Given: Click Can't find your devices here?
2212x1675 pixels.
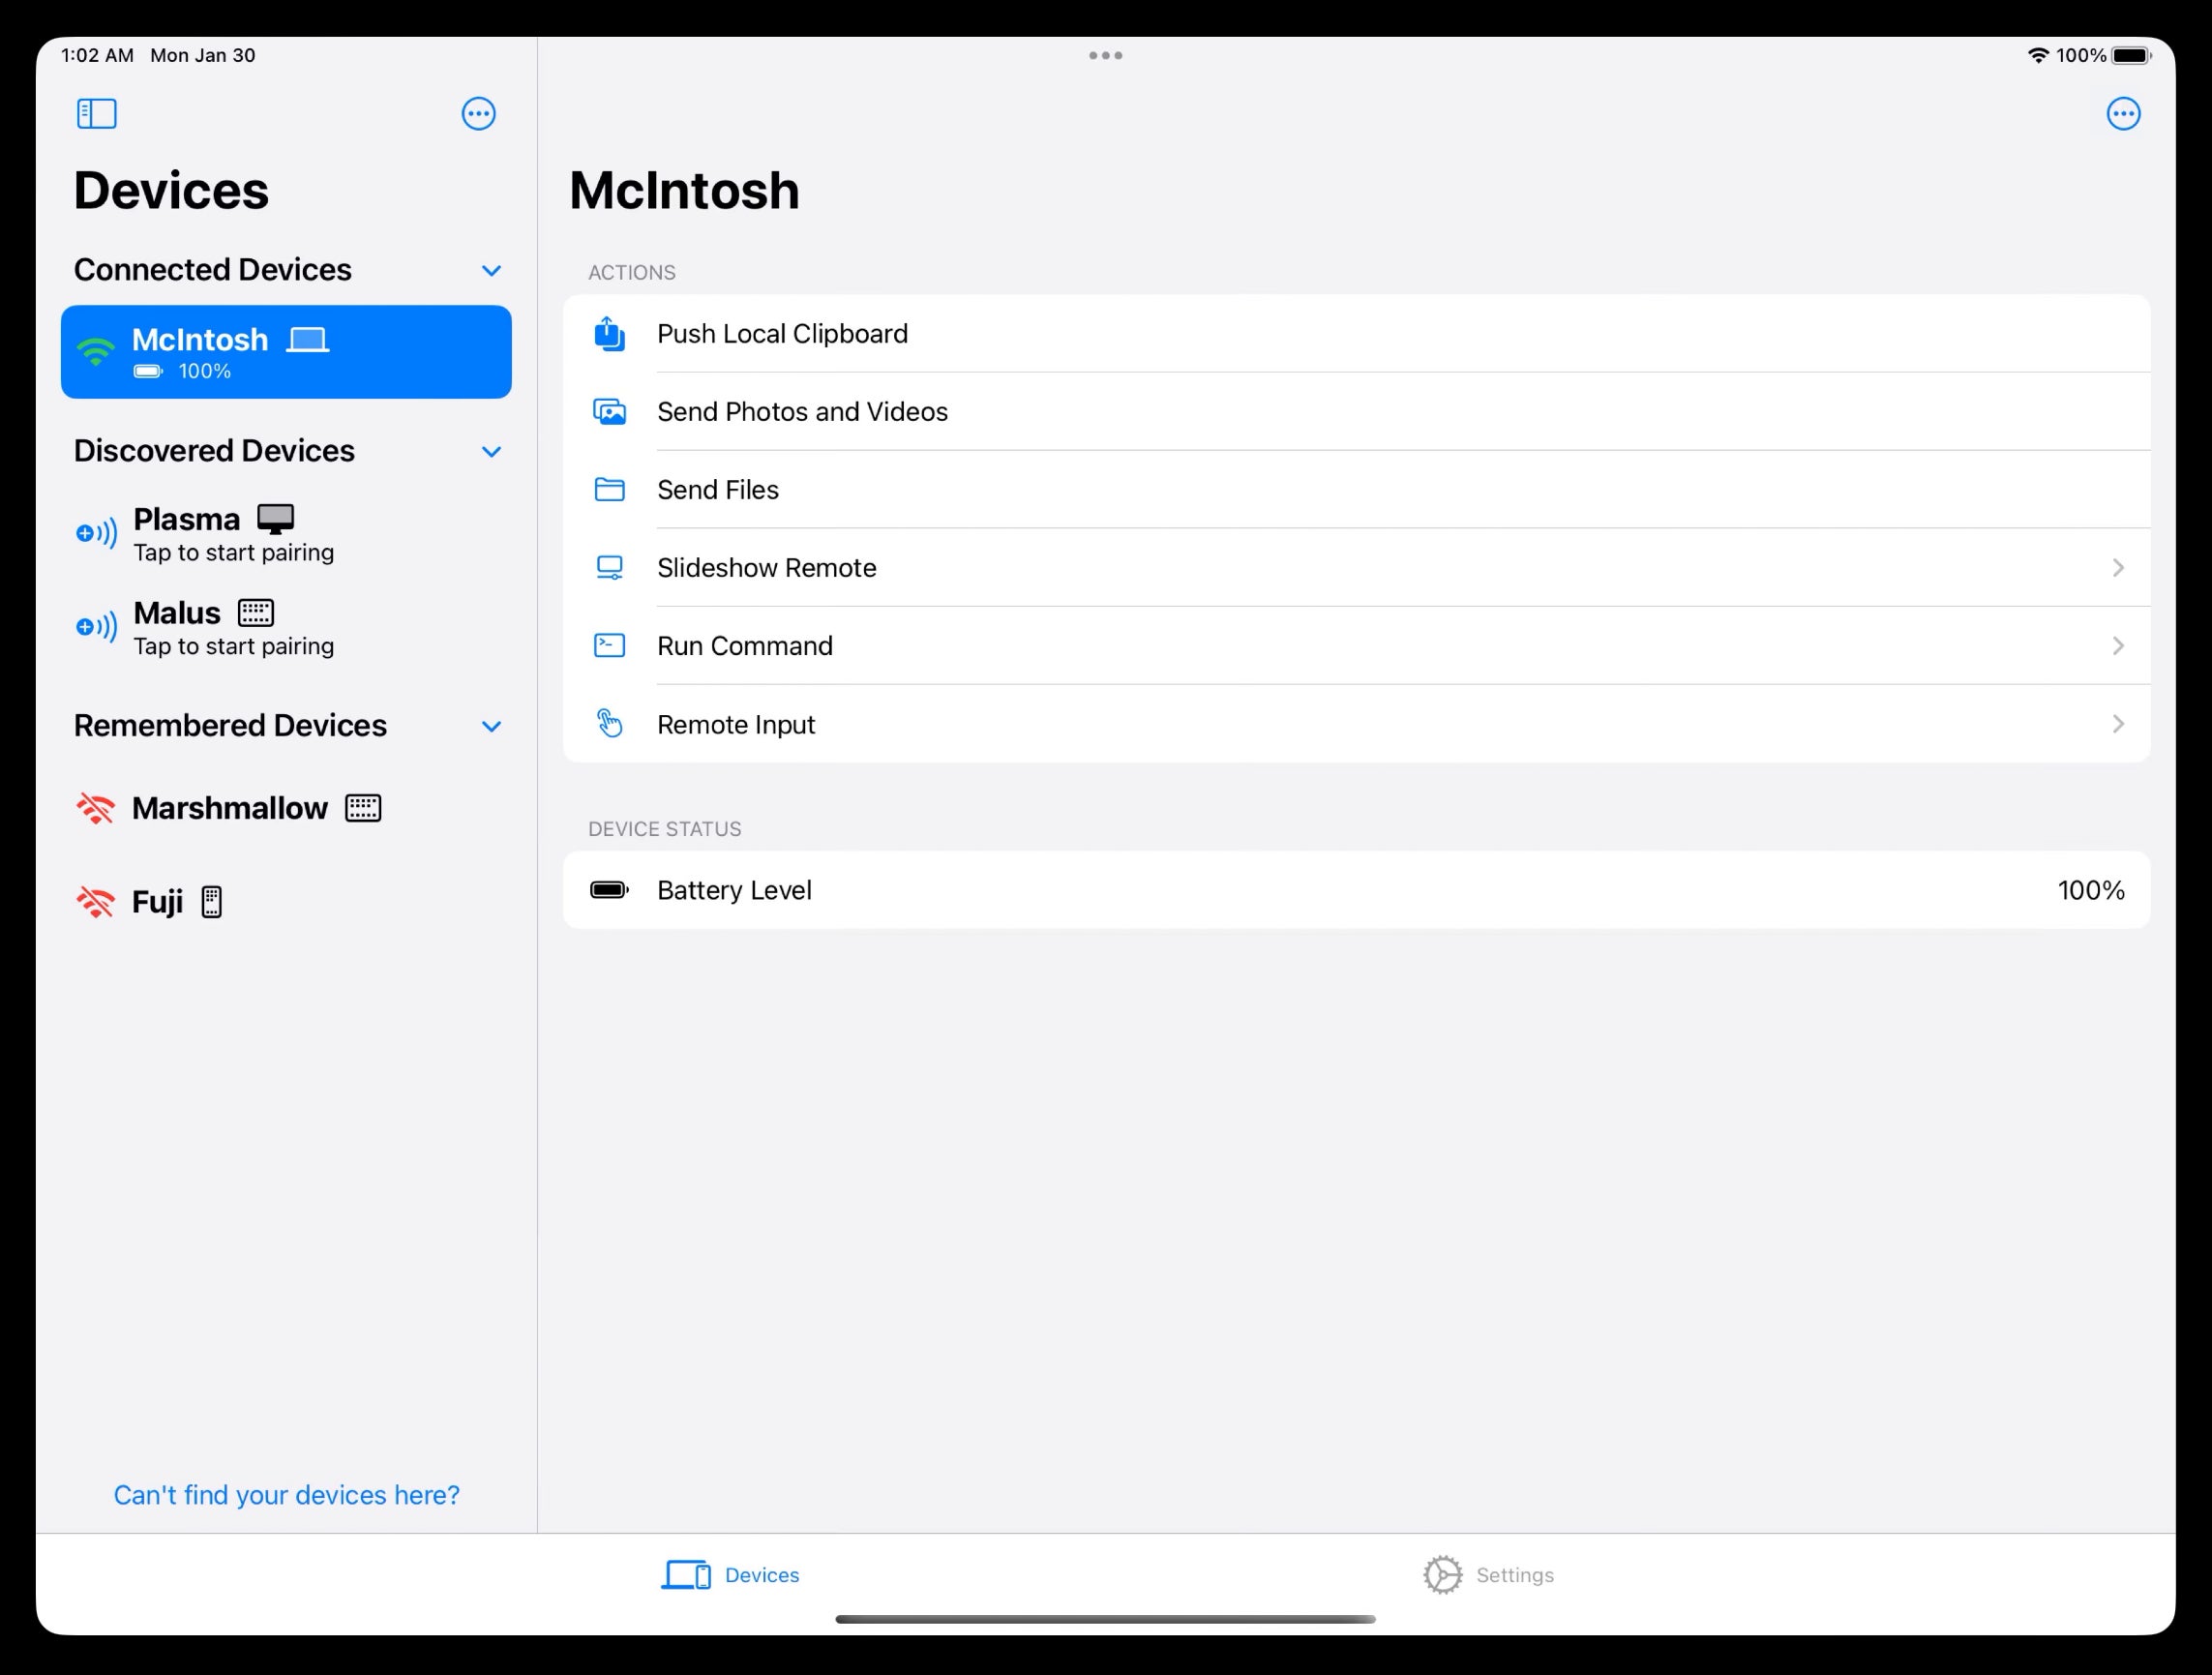Looking at the screenshot, I should coord(285,1494).
